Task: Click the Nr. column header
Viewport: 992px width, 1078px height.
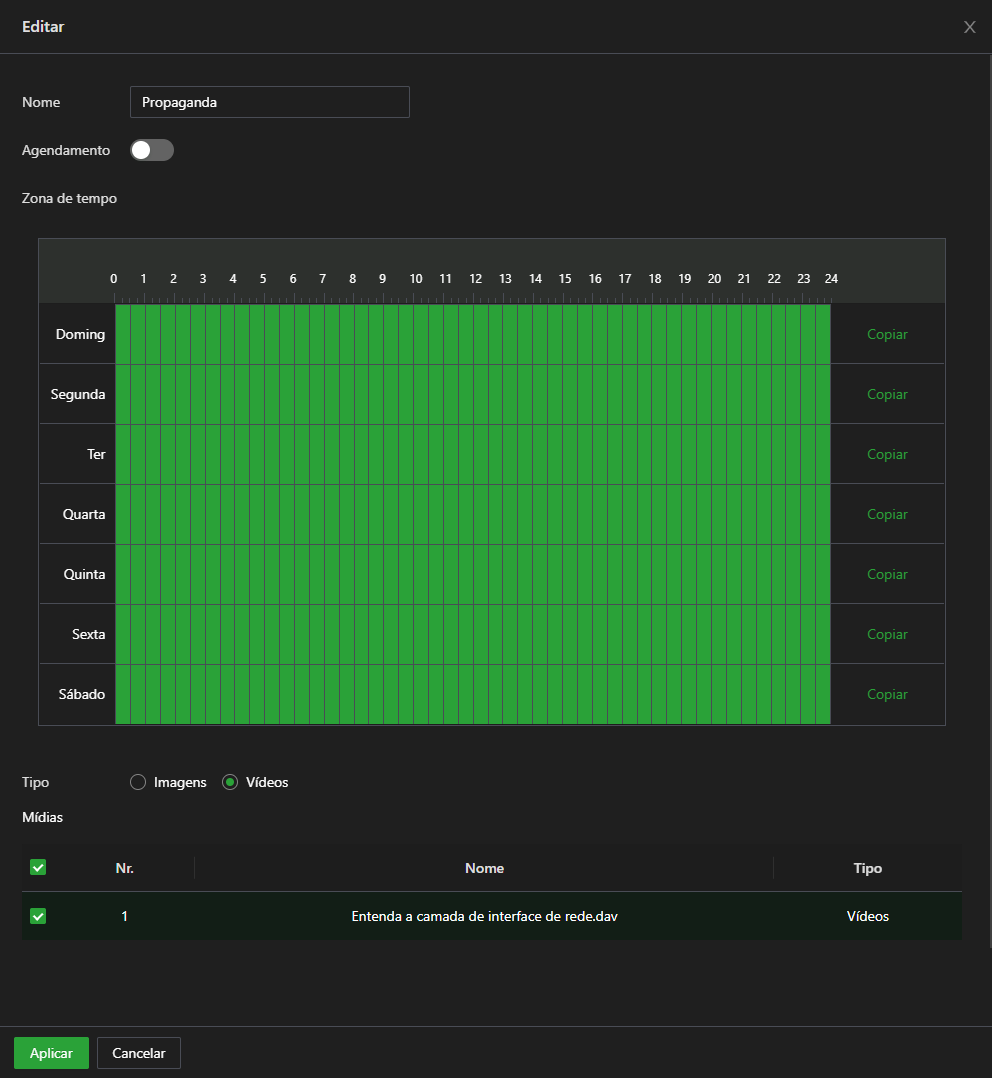Action: tap(124, 868)
